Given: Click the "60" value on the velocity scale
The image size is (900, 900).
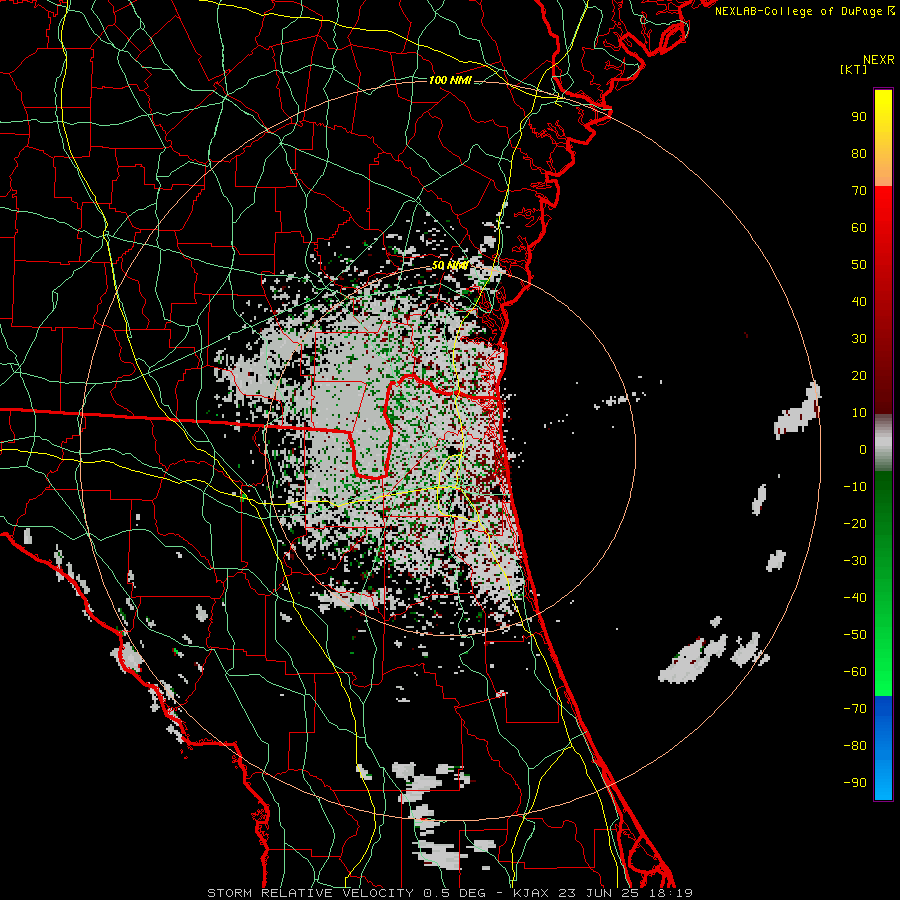Looking at the screenshot, I should point(859,228).
